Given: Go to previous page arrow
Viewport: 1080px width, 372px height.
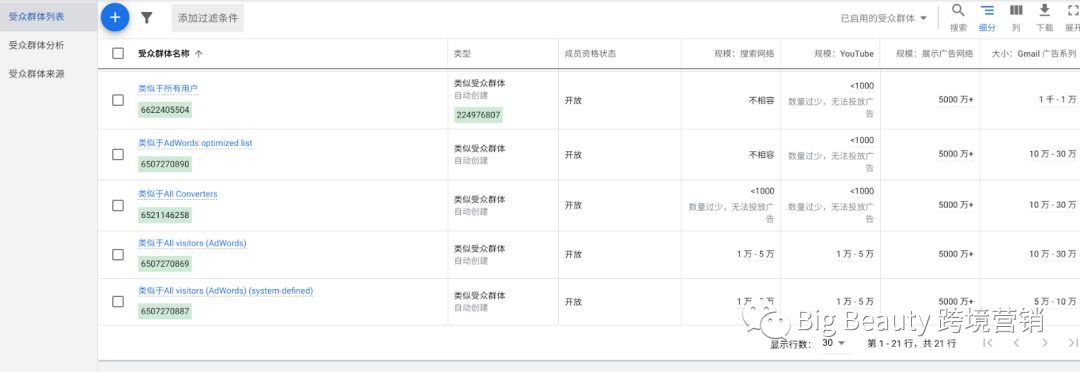Looking at the screenshot, I should [1016, 343].
